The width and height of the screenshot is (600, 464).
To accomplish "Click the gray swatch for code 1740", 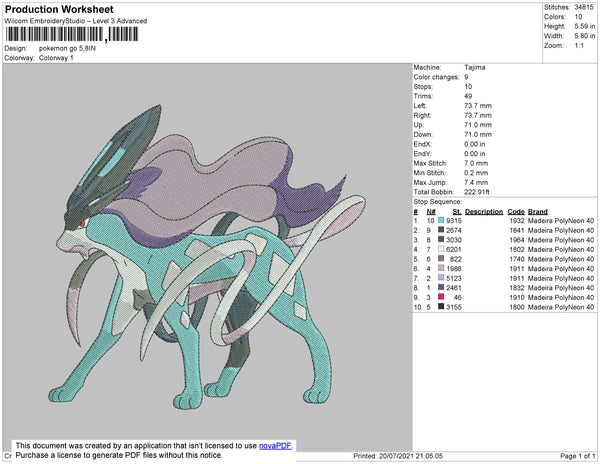I will coord(441,259).
